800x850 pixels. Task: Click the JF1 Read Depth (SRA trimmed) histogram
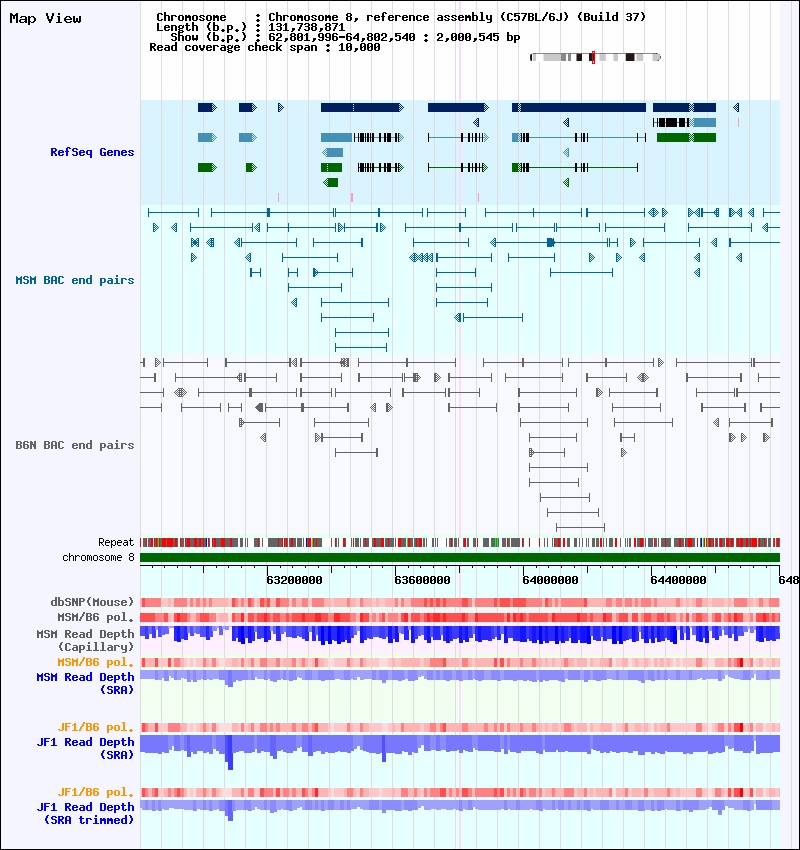coord(460,808)
